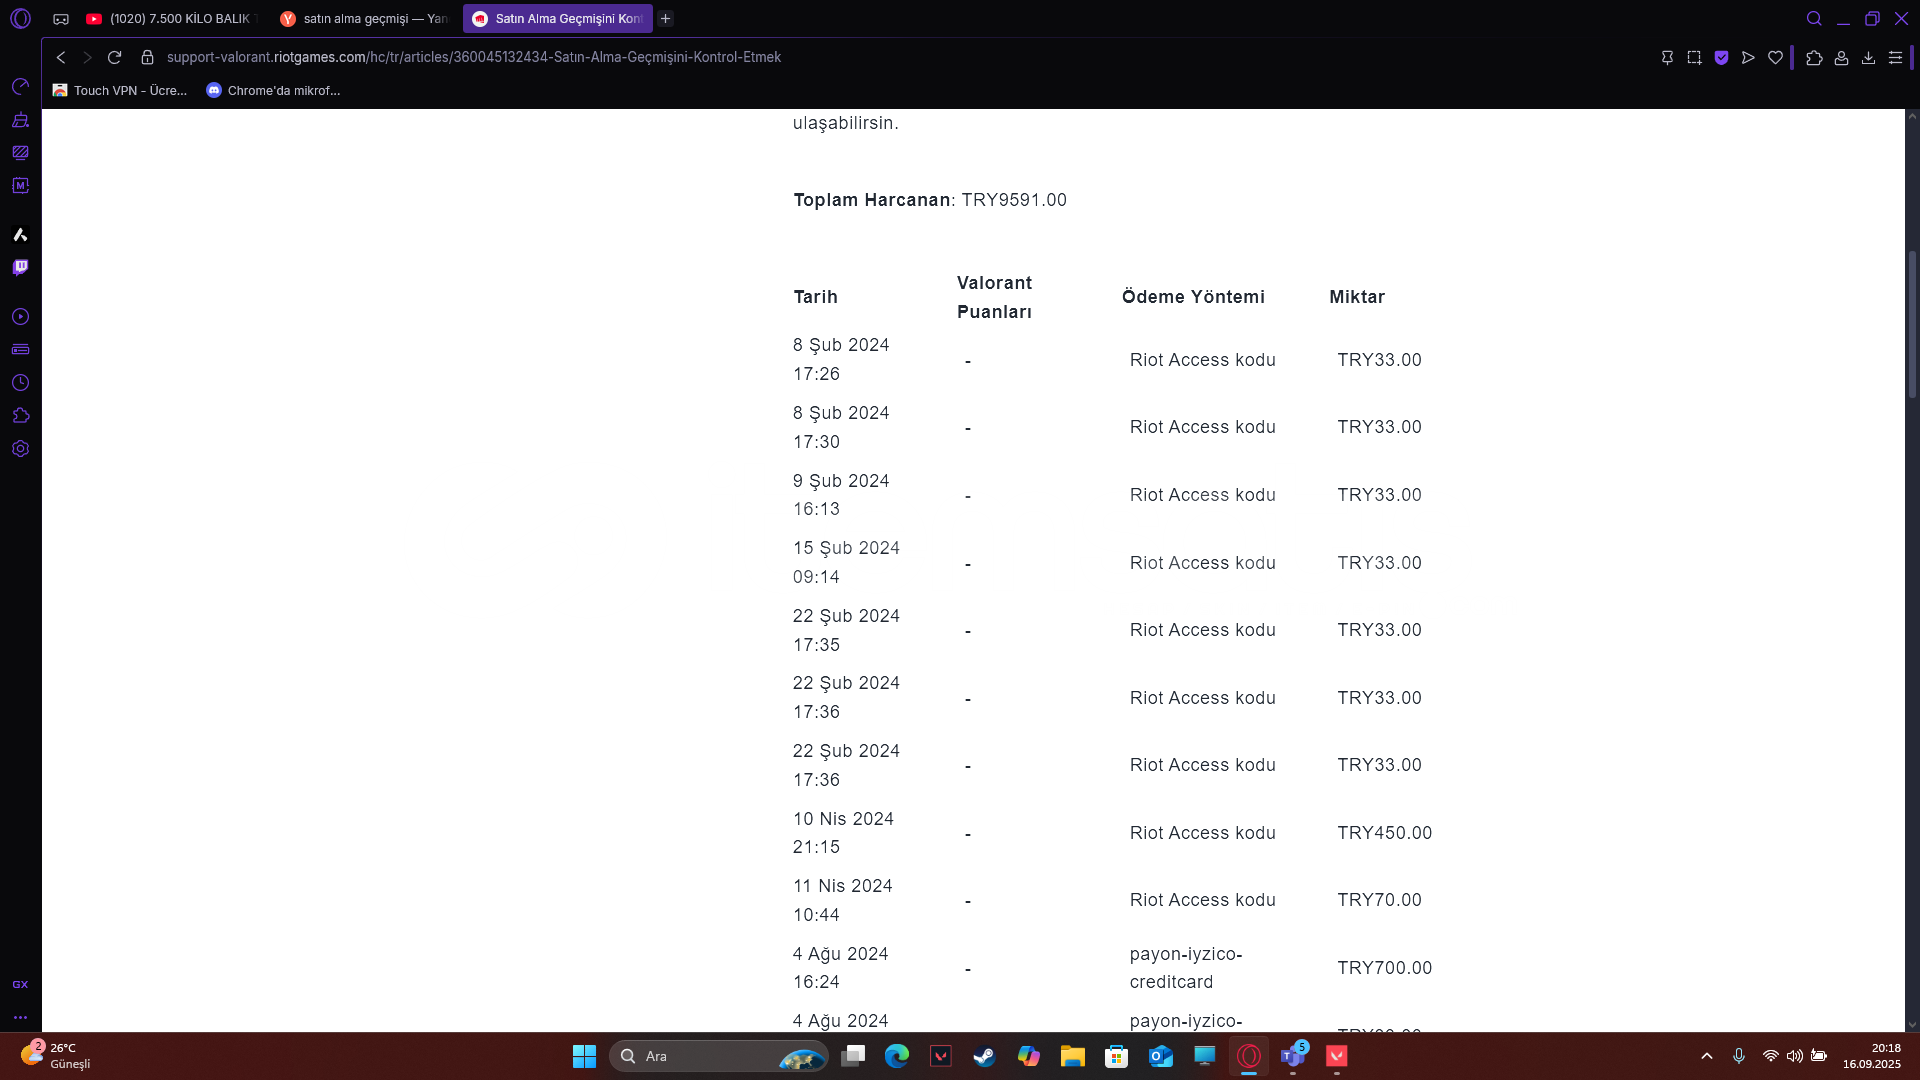The width and height of the screenshot is (1920, 1080).
Task: Select the Satın Alma Geçmişini Kontrol tab
Action: point(558,18)
